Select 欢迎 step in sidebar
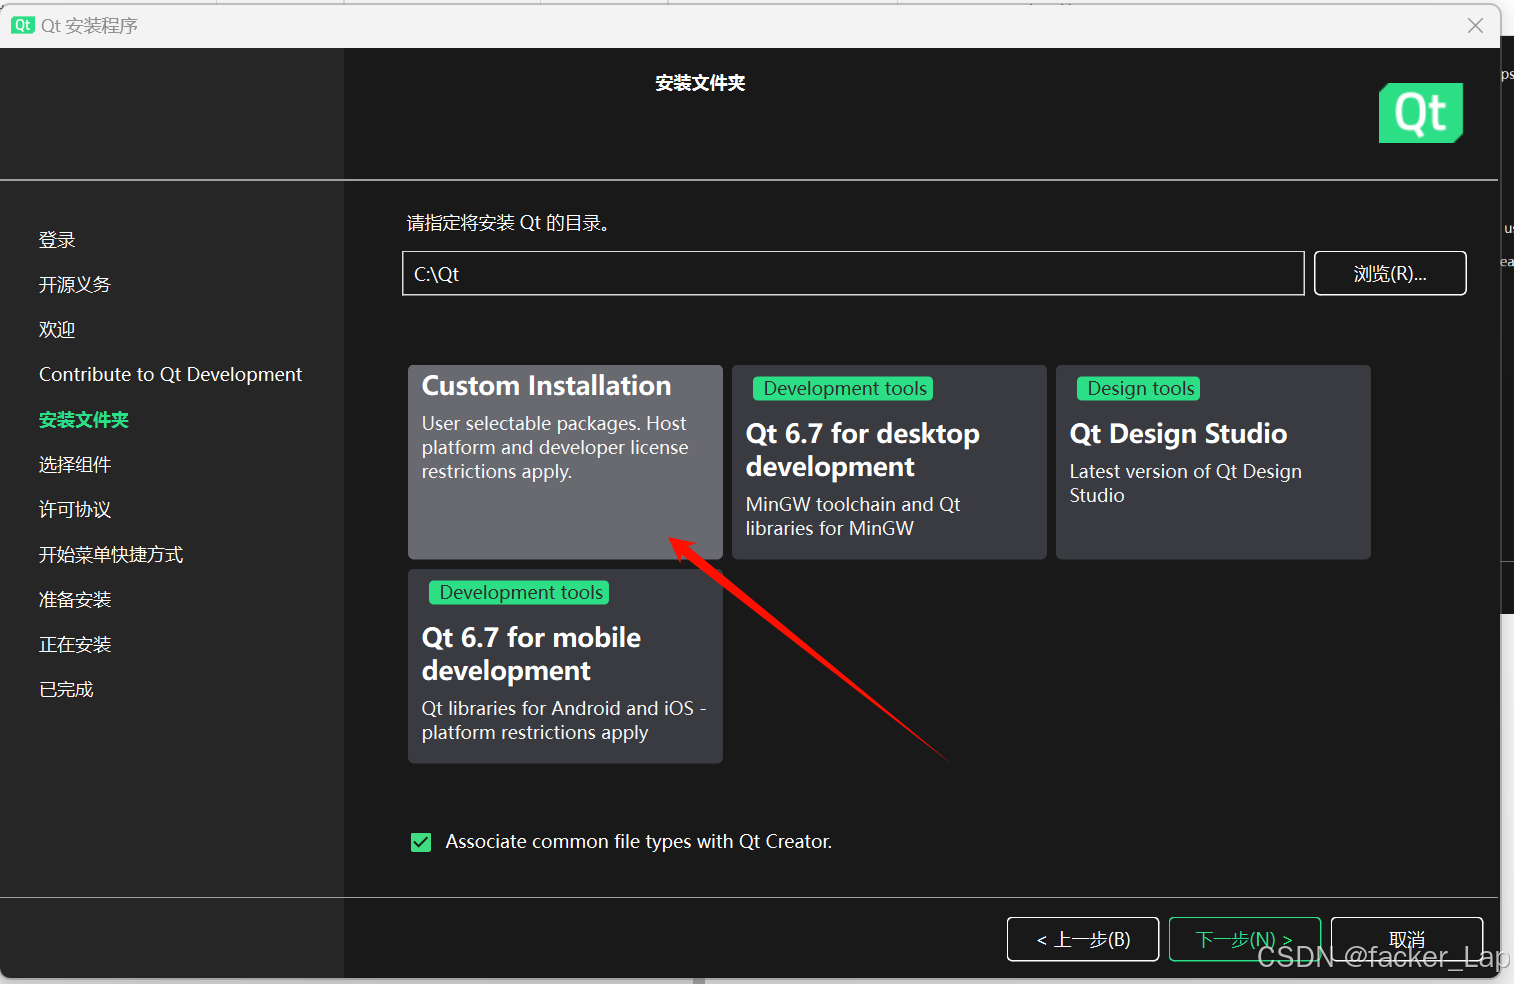 click(57, 330)
